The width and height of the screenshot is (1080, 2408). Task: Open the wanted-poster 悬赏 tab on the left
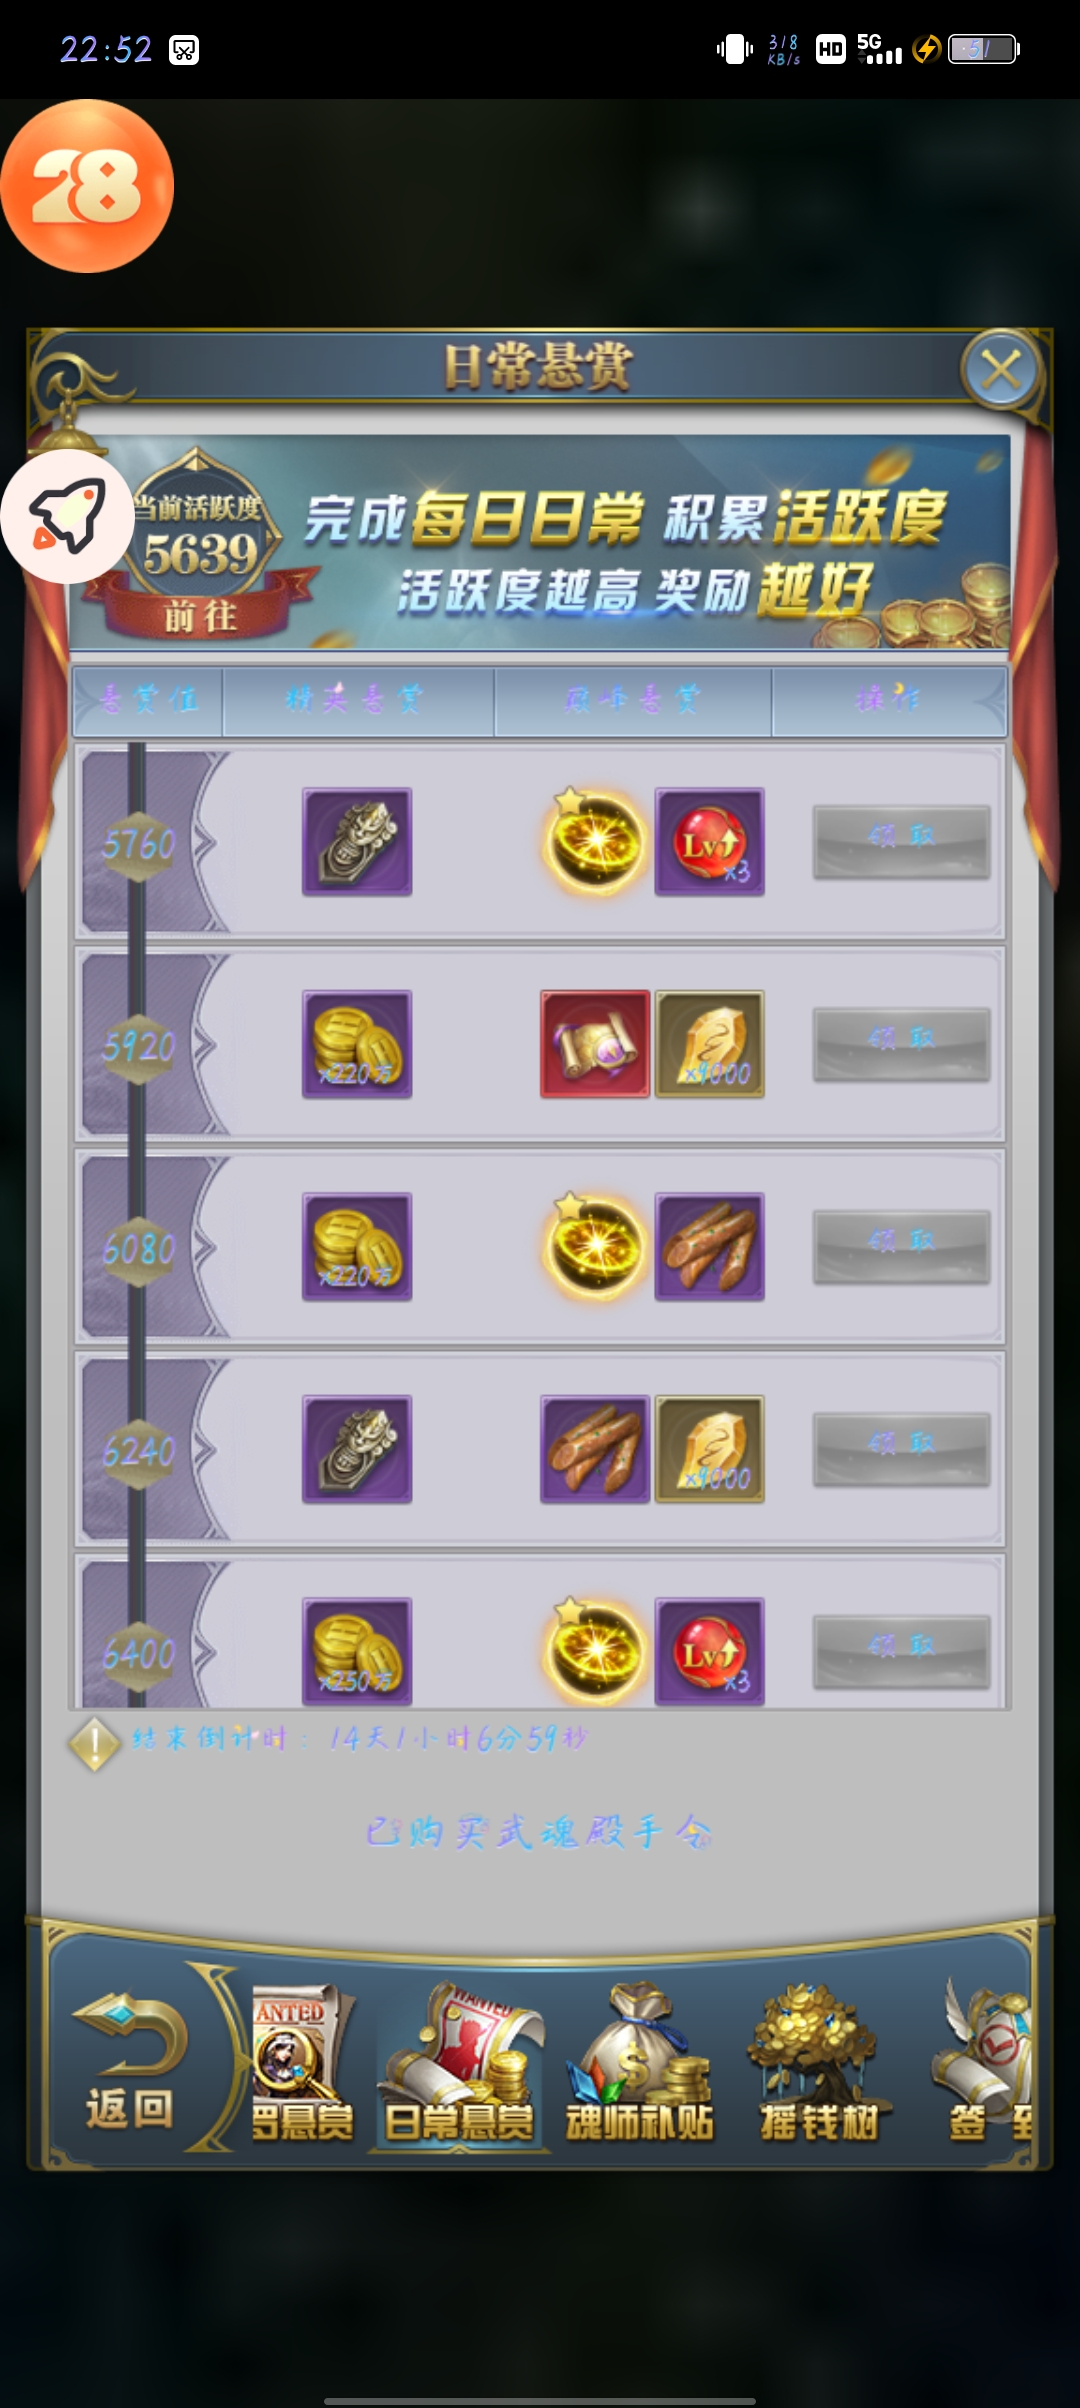[302, 2064]
